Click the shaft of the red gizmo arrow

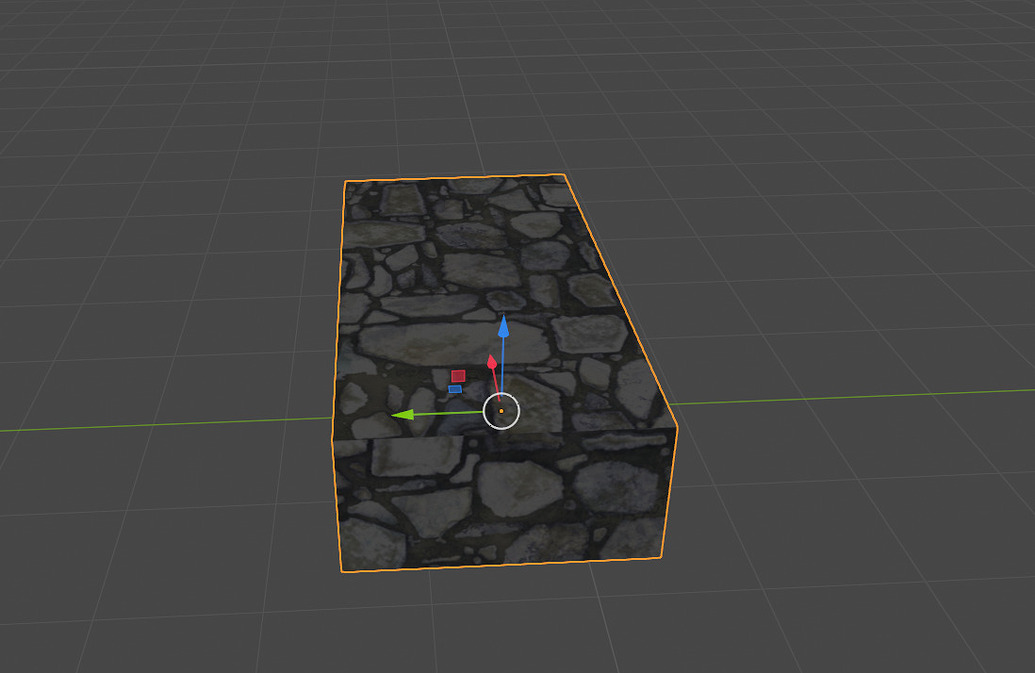pyautogui.click(x=494, y=380)
